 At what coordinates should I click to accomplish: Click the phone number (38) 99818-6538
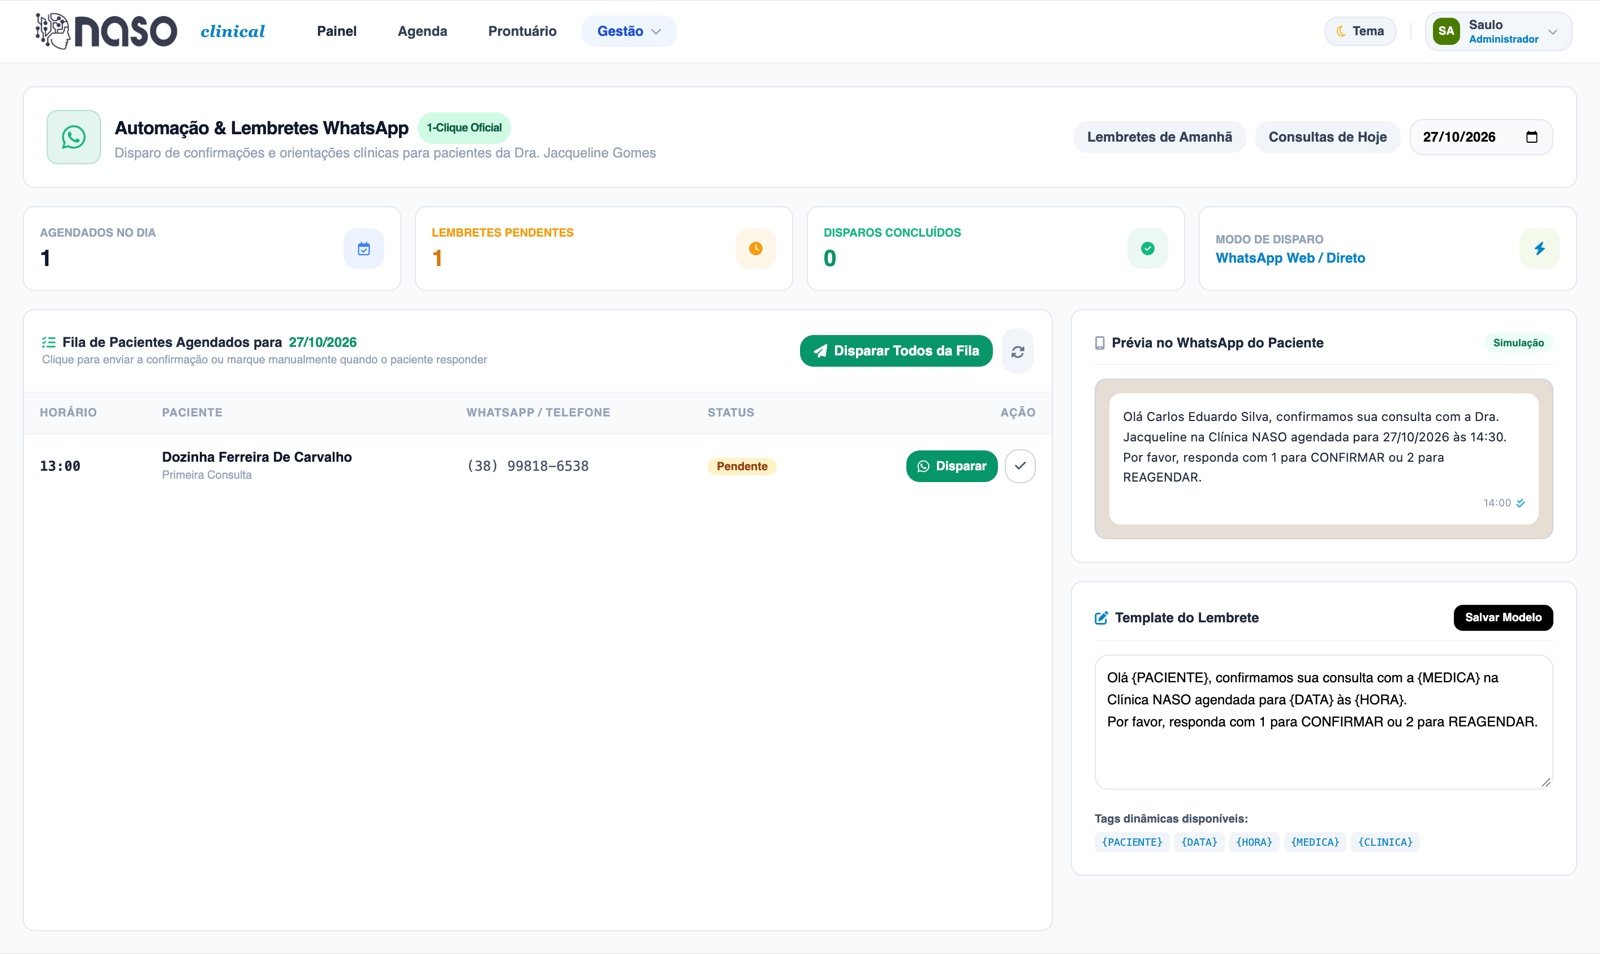[x=528, y=466]
